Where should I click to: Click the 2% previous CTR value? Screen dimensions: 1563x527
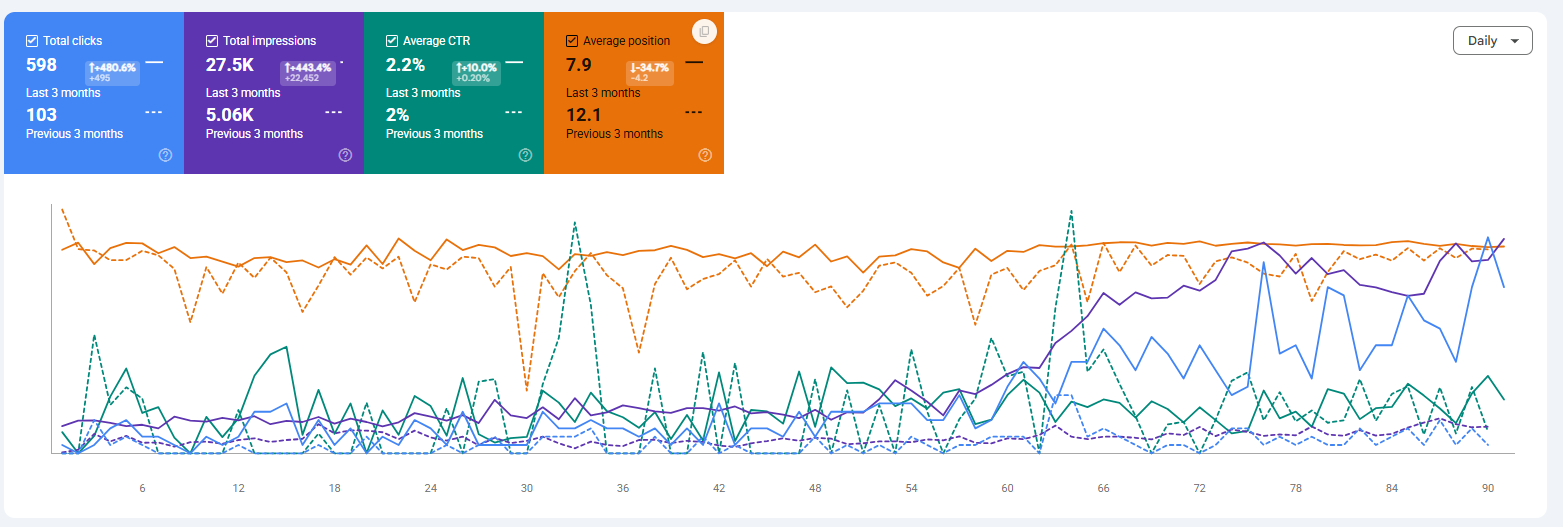pyautogui.click(x=398, y=114)
